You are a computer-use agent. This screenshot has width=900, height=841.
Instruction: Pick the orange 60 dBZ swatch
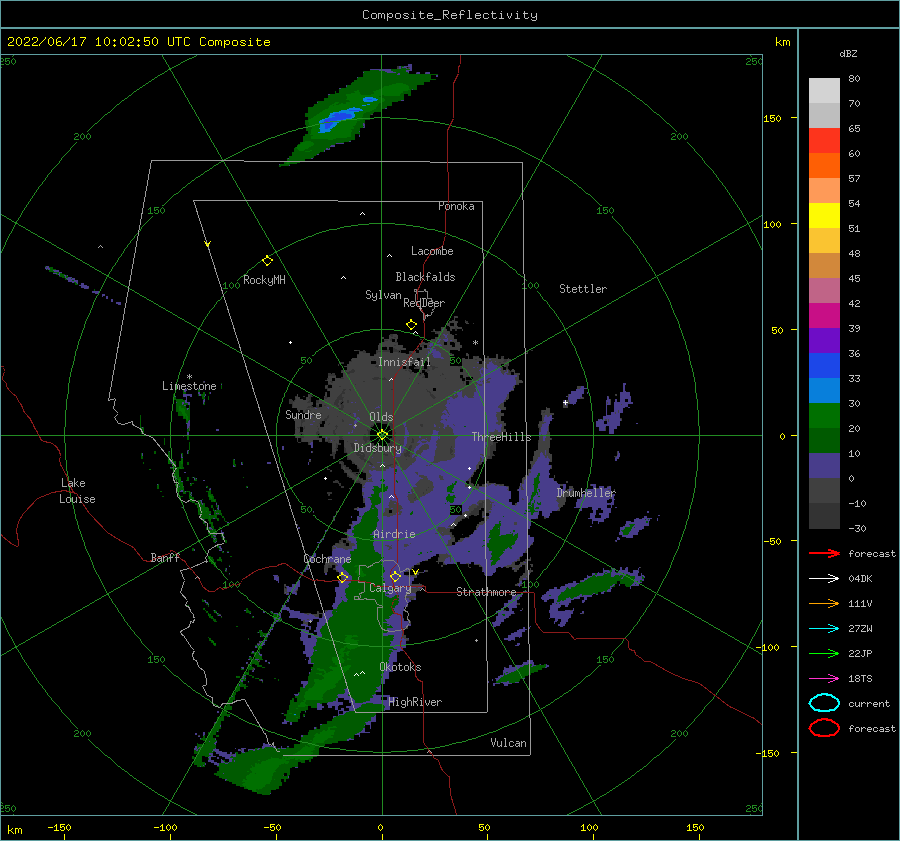click(x=824, y=165)
